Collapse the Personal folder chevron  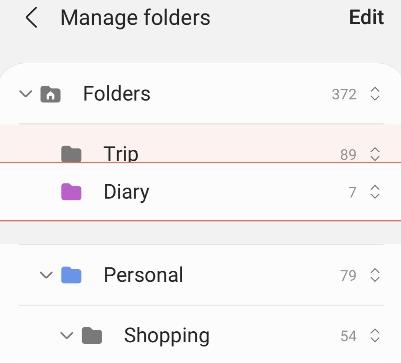pos(46,275)
